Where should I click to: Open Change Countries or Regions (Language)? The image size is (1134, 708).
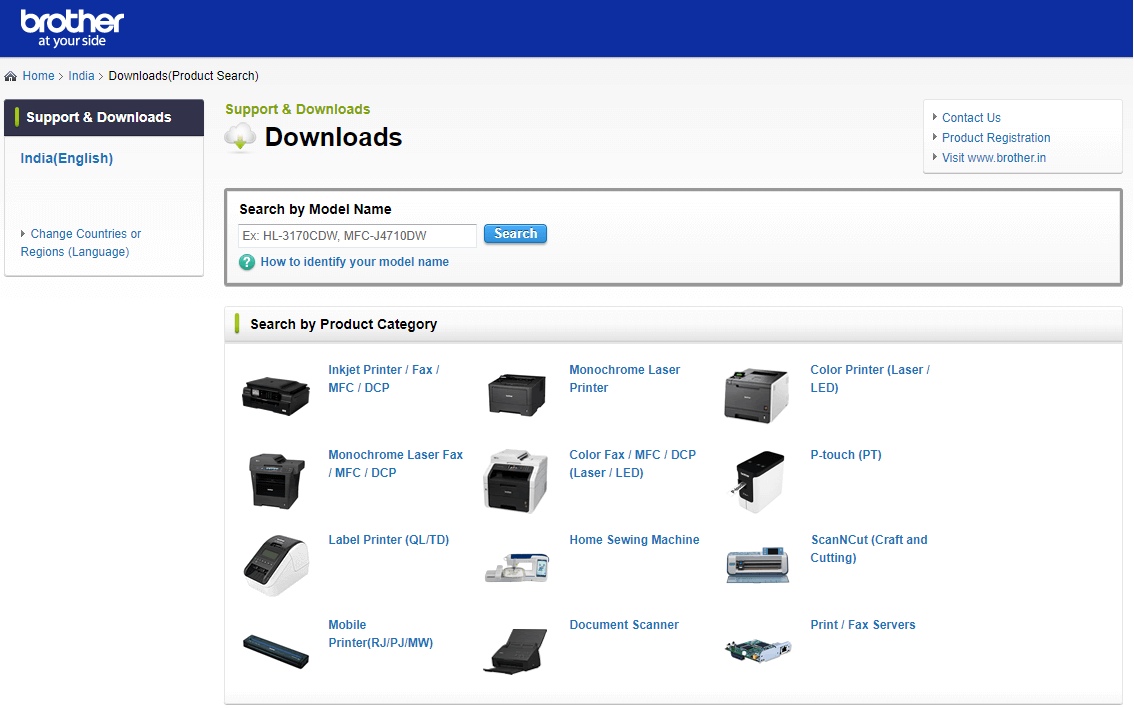[80, 243]
